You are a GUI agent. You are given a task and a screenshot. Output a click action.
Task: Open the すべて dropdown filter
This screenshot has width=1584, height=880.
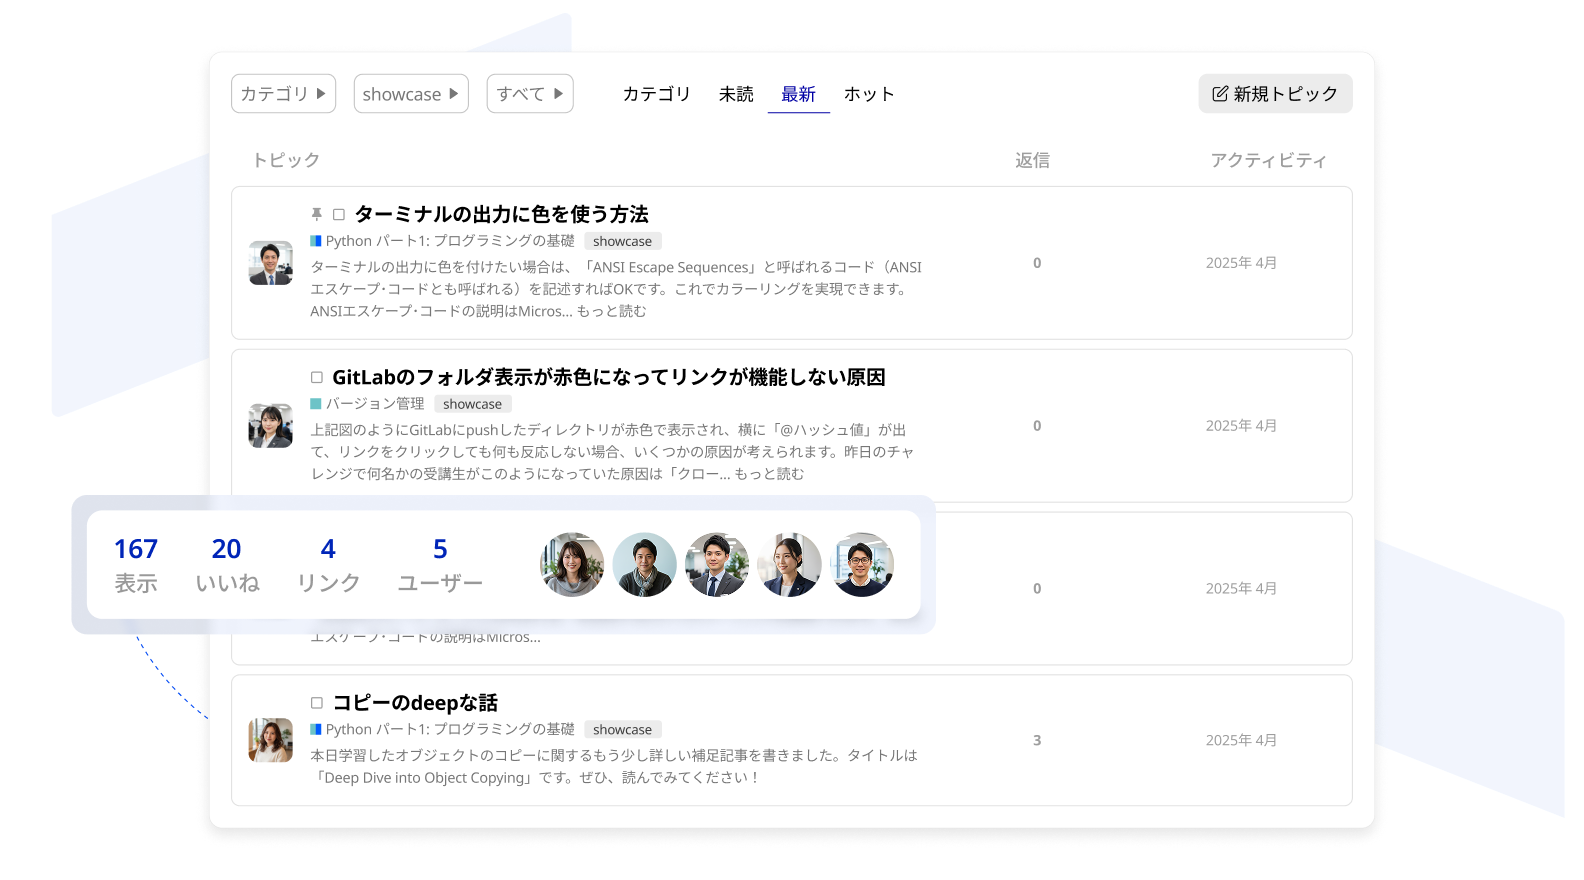[x=530, y=94]
